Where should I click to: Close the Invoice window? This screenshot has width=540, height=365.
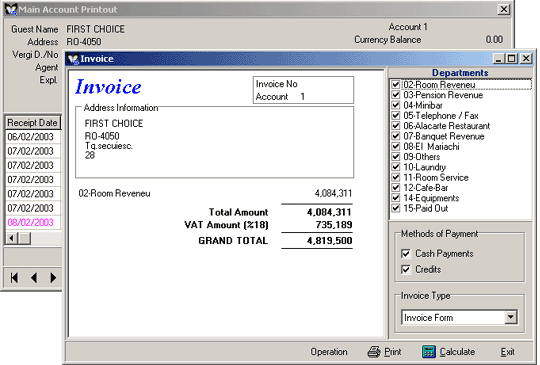(x=526, y=59)
